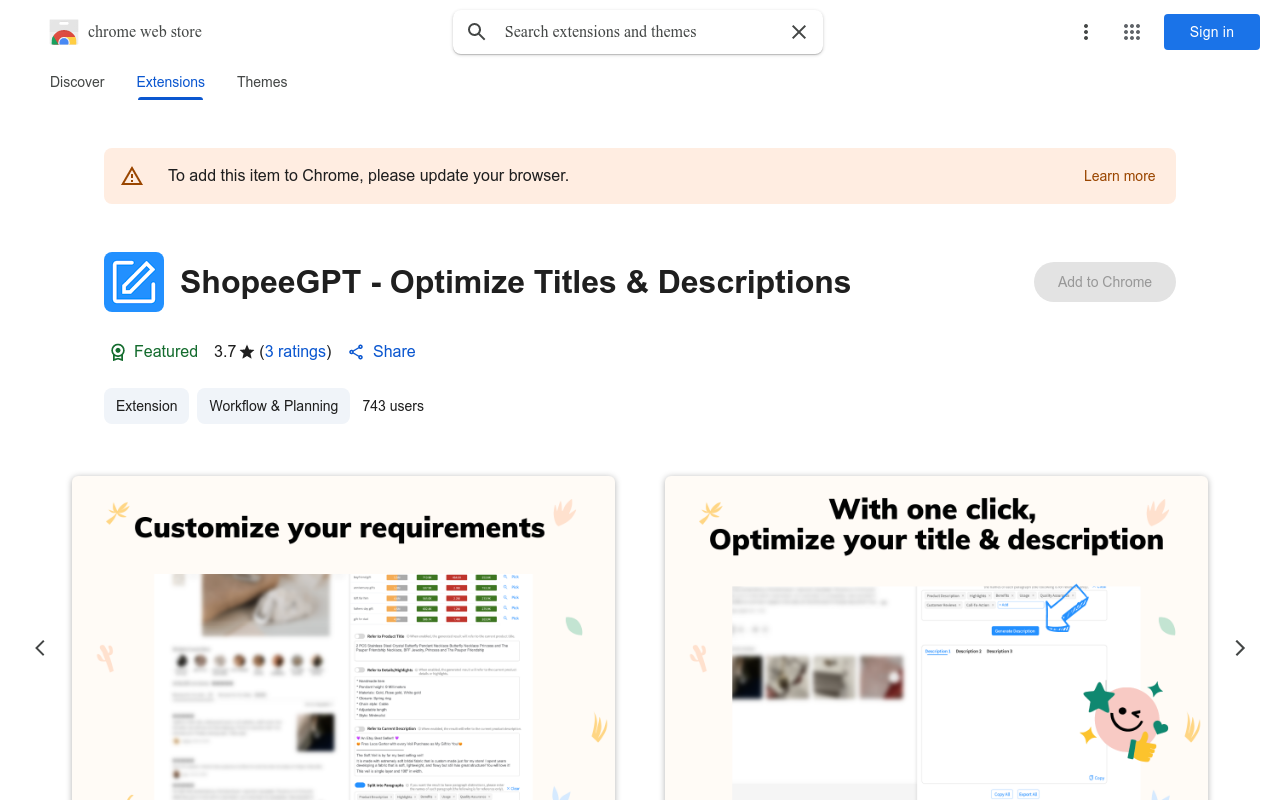
Task: Open the Learn more link
Action: click(x=1119, y=176)
